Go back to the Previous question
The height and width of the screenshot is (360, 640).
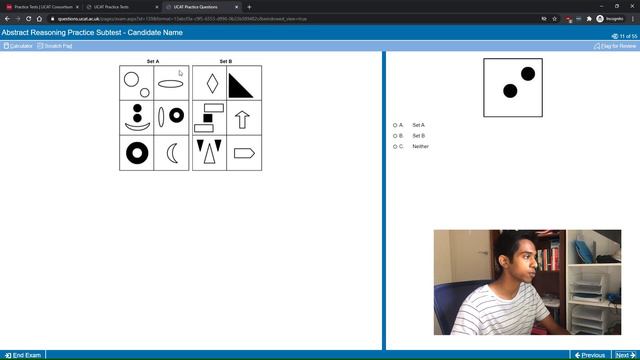[590, 355]
